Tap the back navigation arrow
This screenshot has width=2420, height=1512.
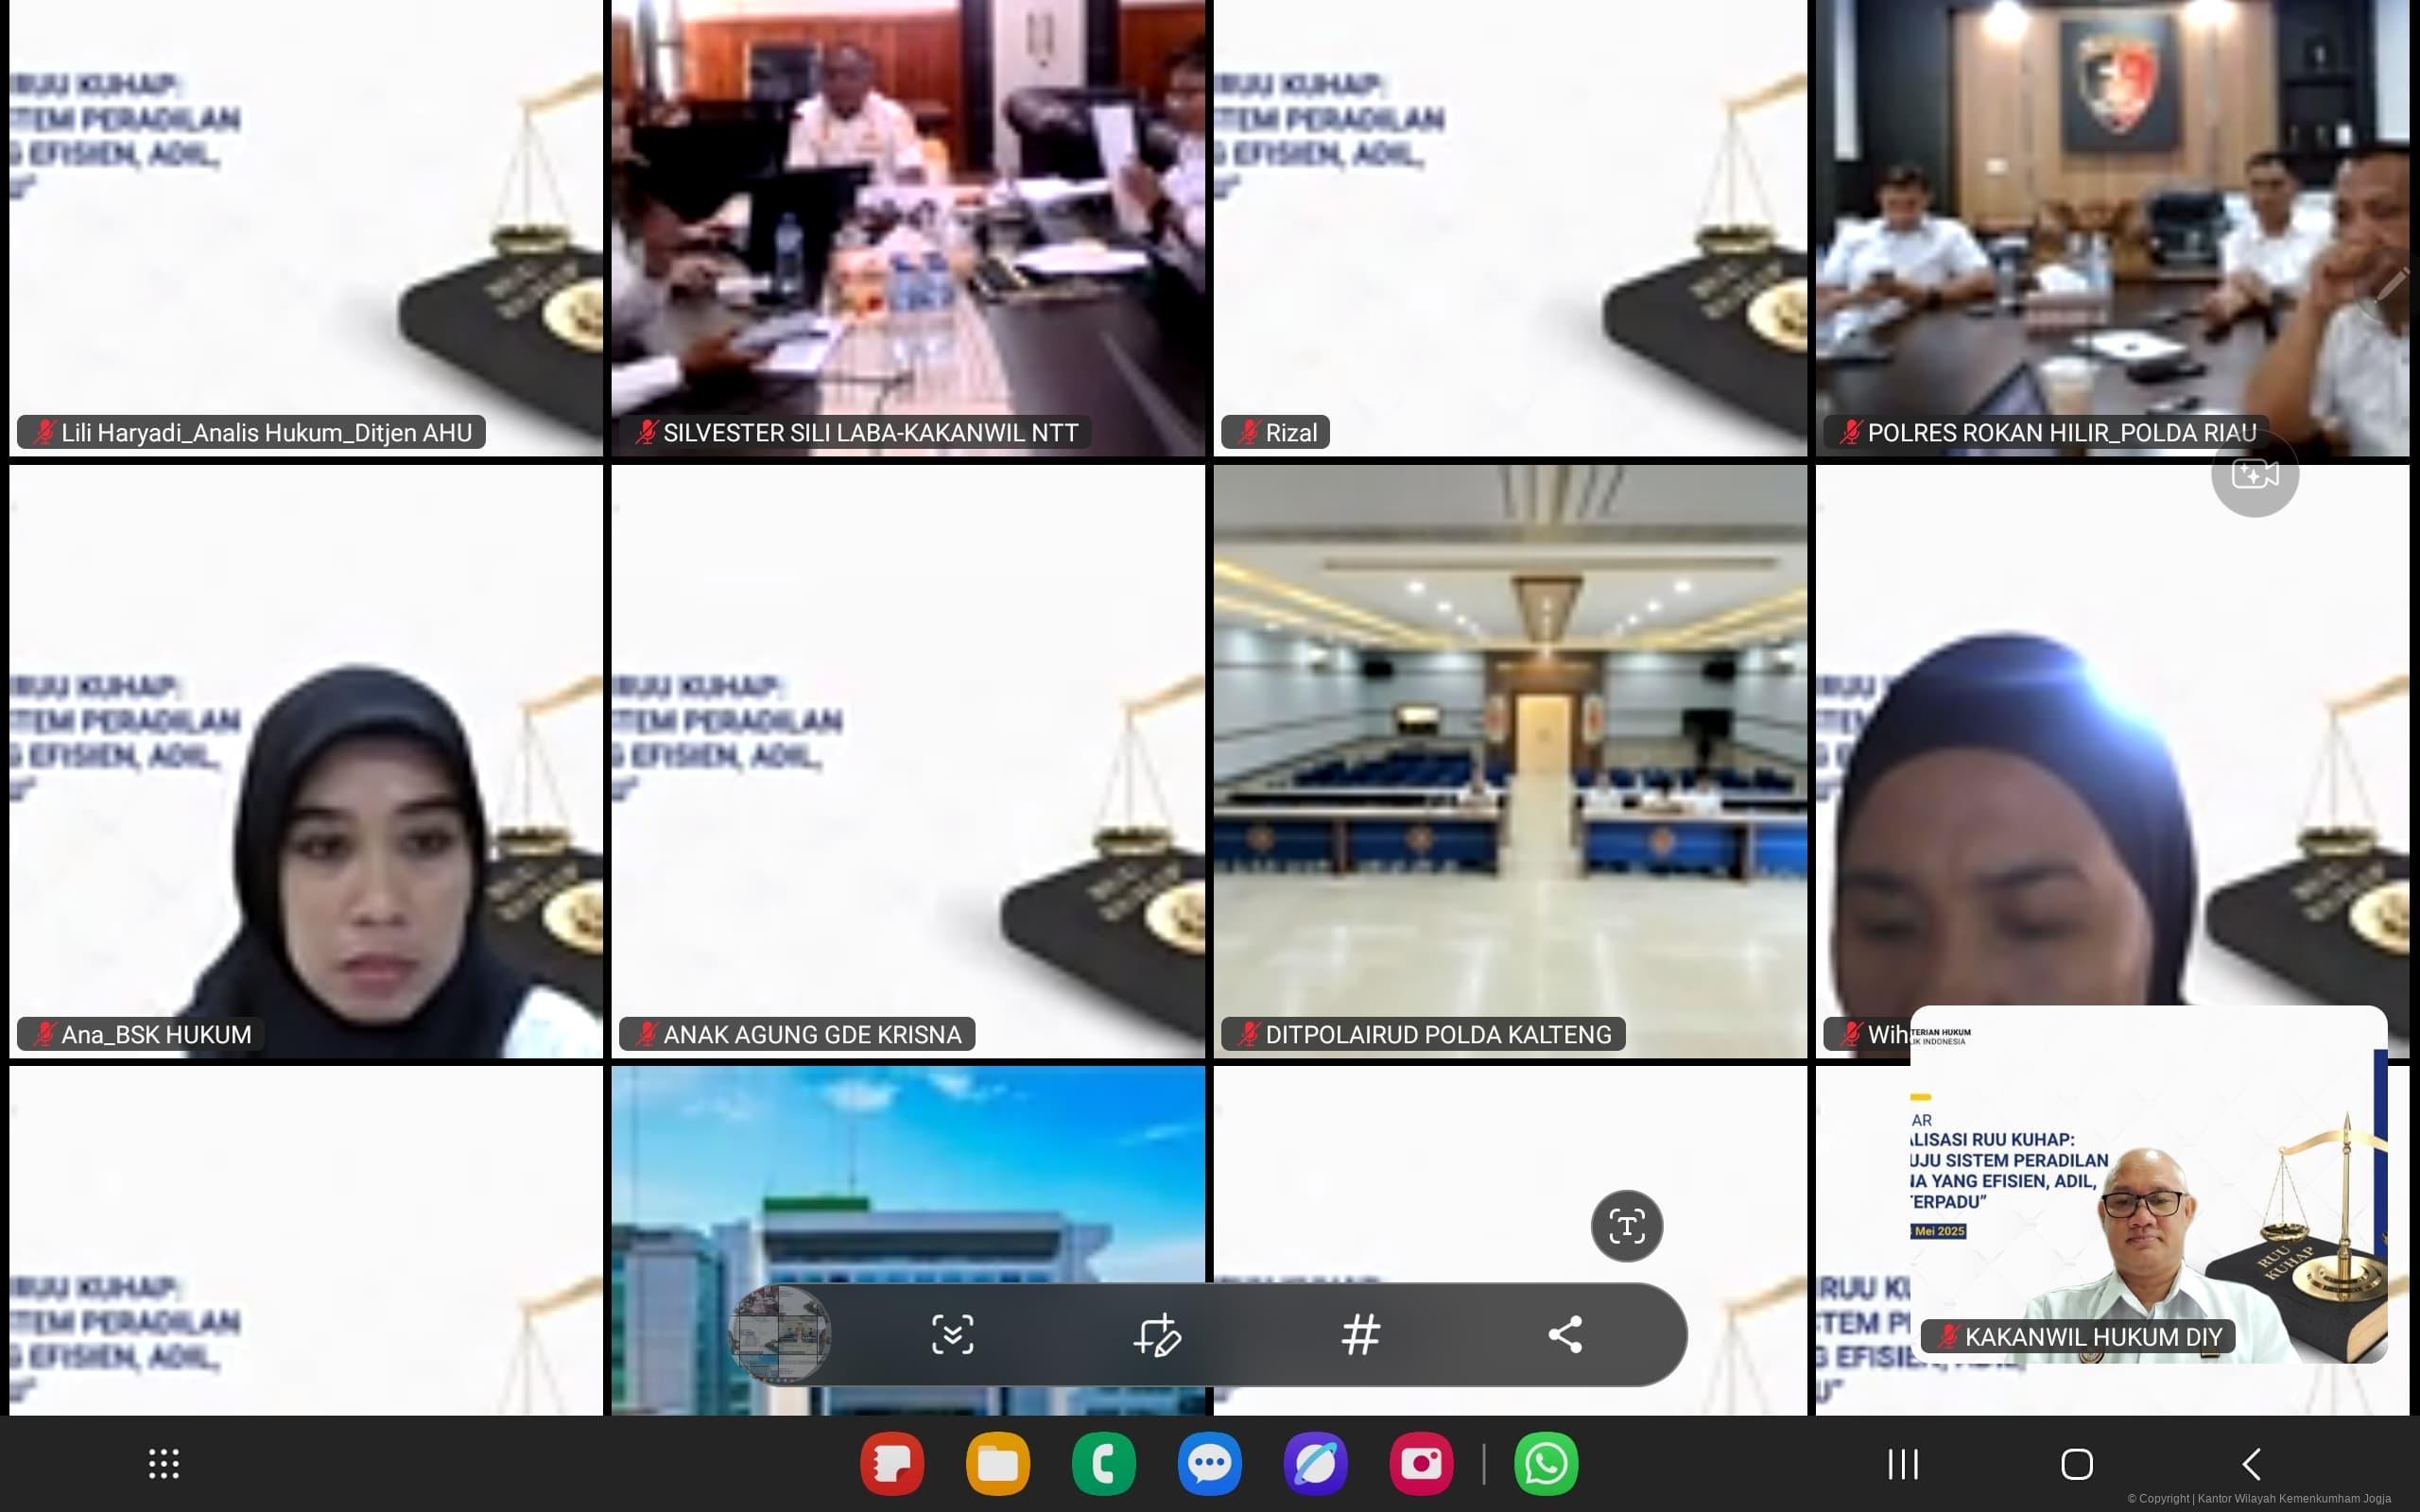pos(2251,1464)
